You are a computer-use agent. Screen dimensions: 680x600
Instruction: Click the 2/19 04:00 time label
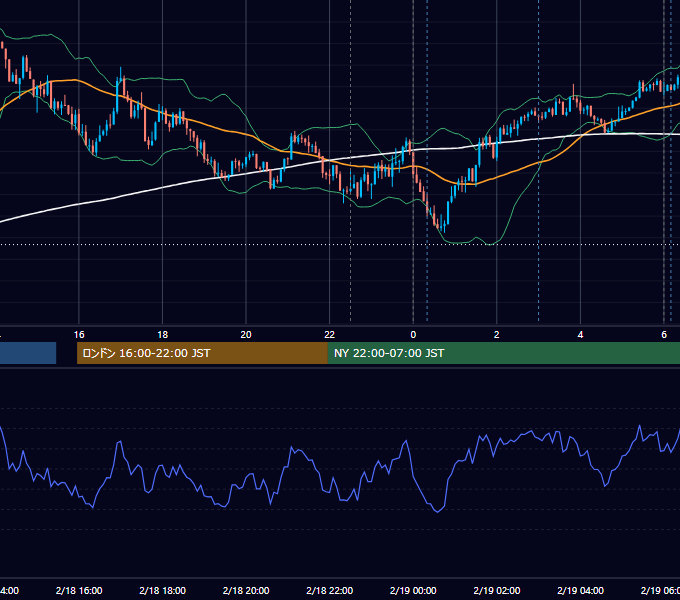tap(580, 590)
